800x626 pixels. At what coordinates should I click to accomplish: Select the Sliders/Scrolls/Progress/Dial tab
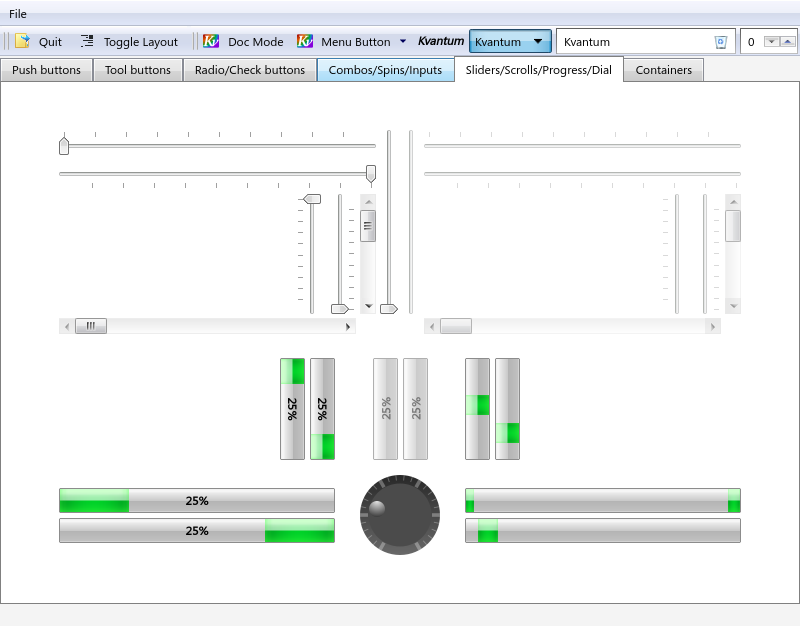[539, 69]
